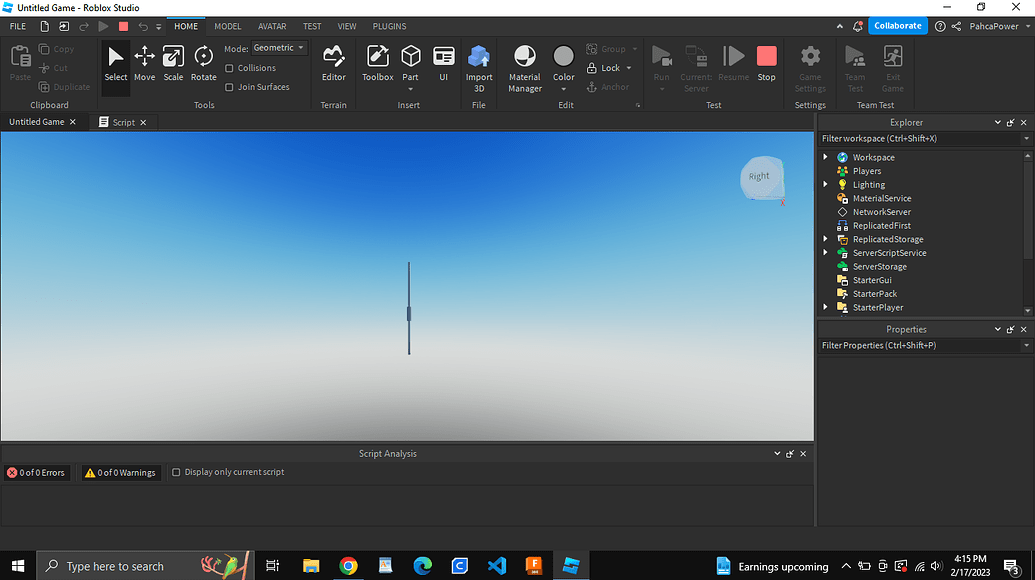Expand the ReplicatedStorage tree item
1035x580 pixels.
[825, 239]
